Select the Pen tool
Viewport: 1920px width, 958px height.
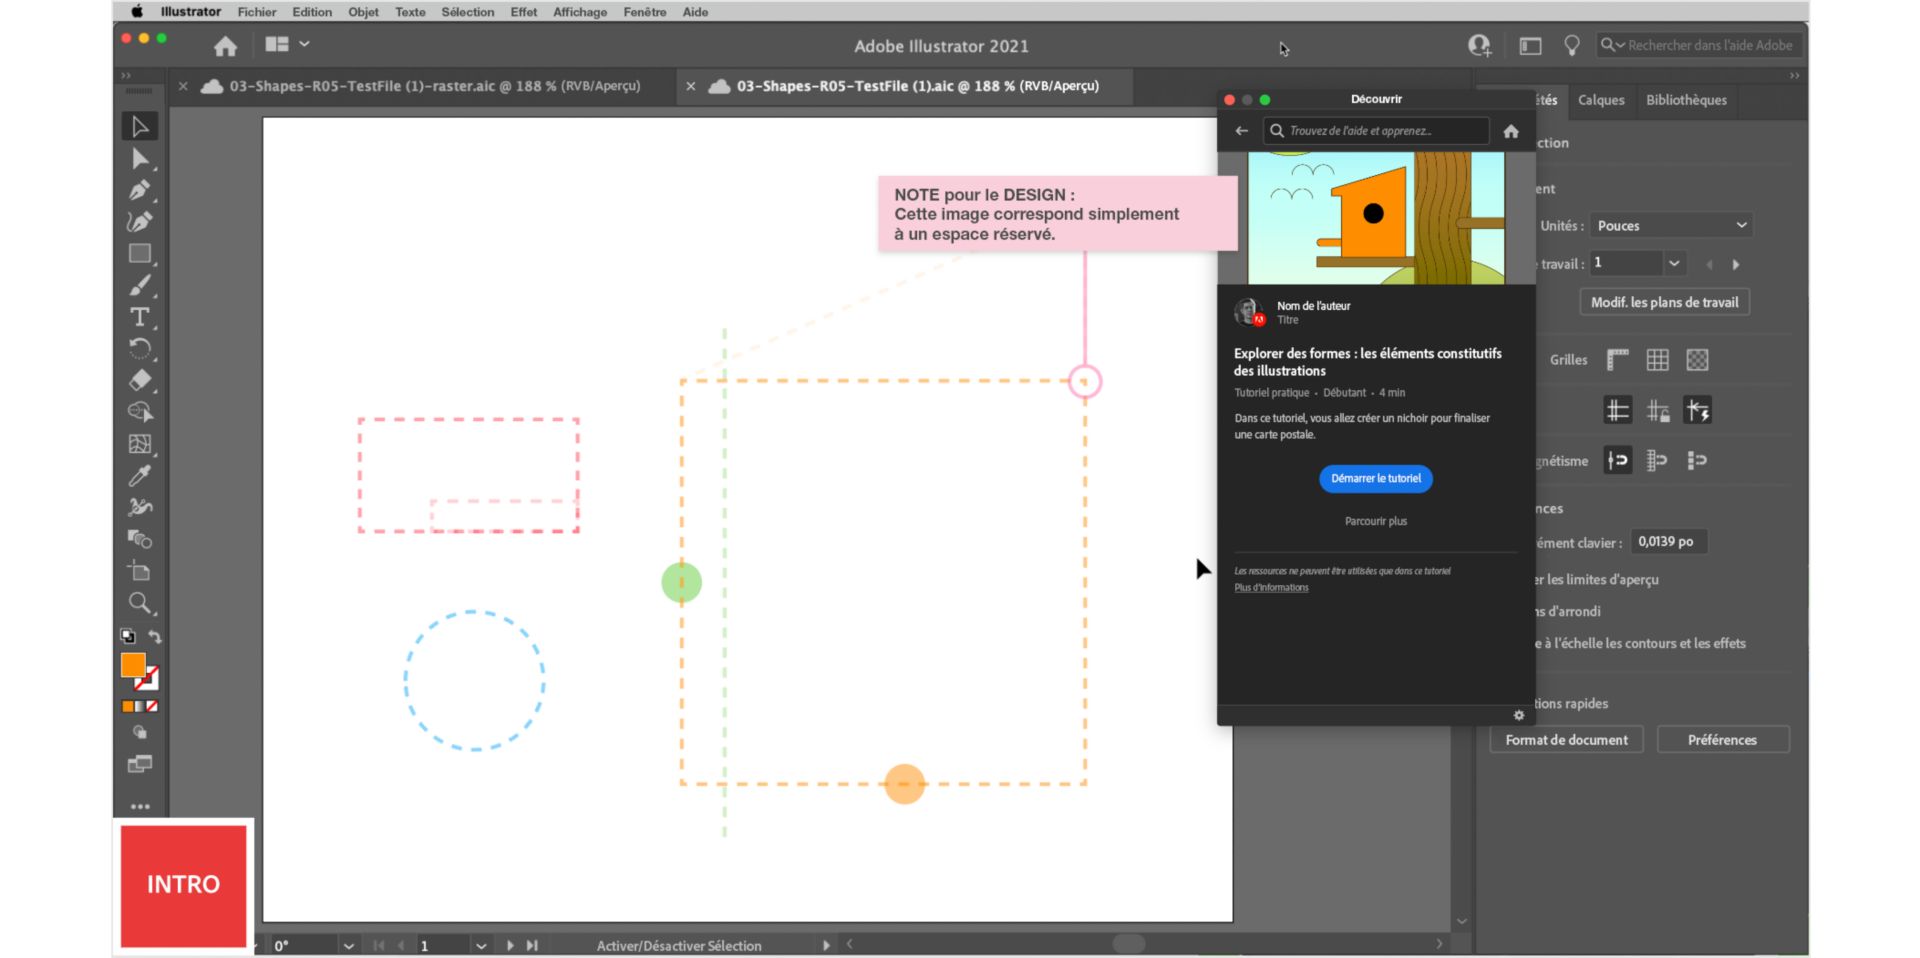pos(140,190)
